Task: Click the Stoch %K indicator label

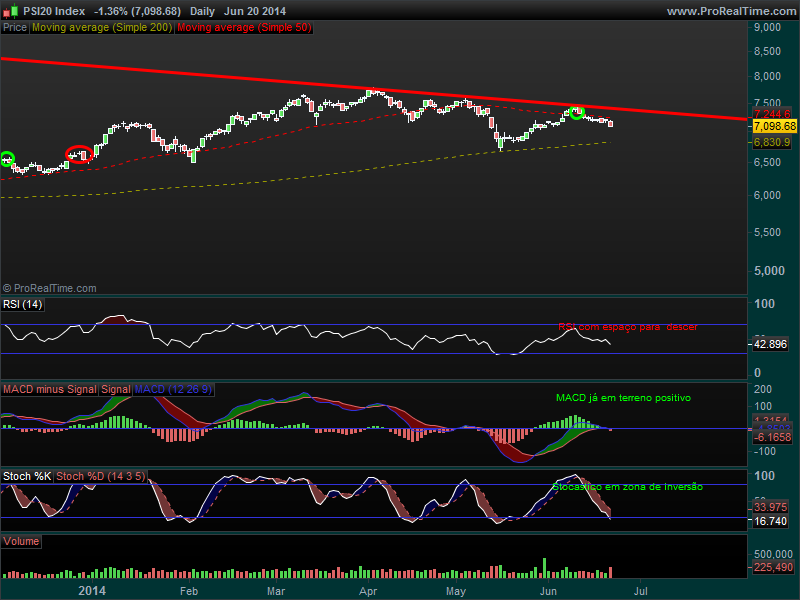Action: point(27,477)
